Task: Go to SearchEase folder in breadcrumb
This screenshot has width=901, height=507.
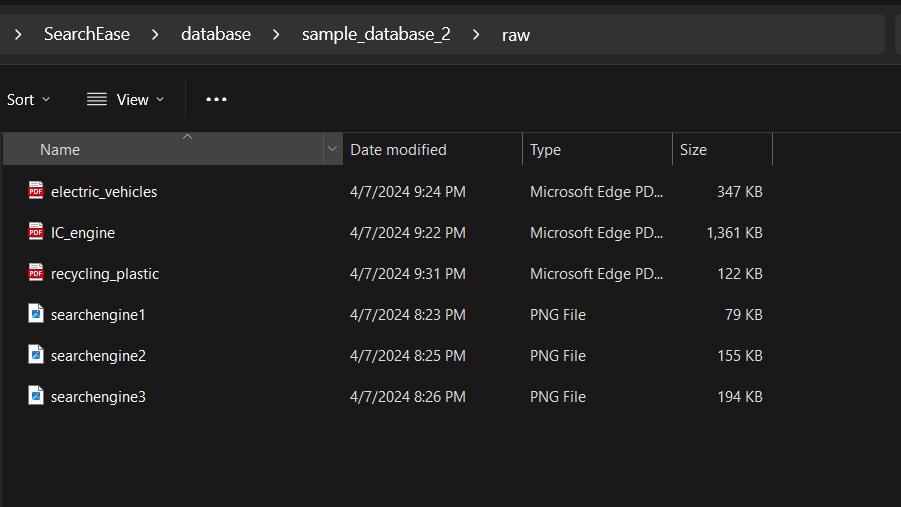Action: (87, 34)
